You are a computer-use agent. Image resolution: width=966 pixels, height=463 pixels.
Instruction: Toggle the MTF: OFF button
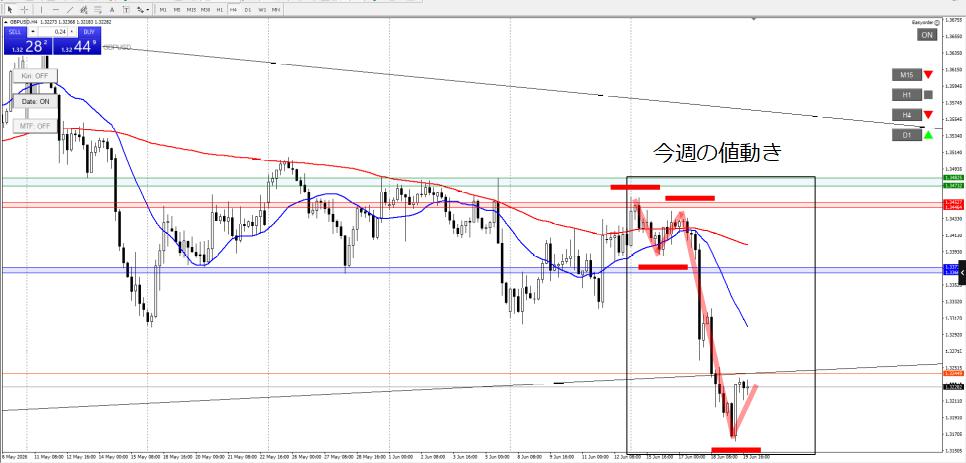point(35,126)
